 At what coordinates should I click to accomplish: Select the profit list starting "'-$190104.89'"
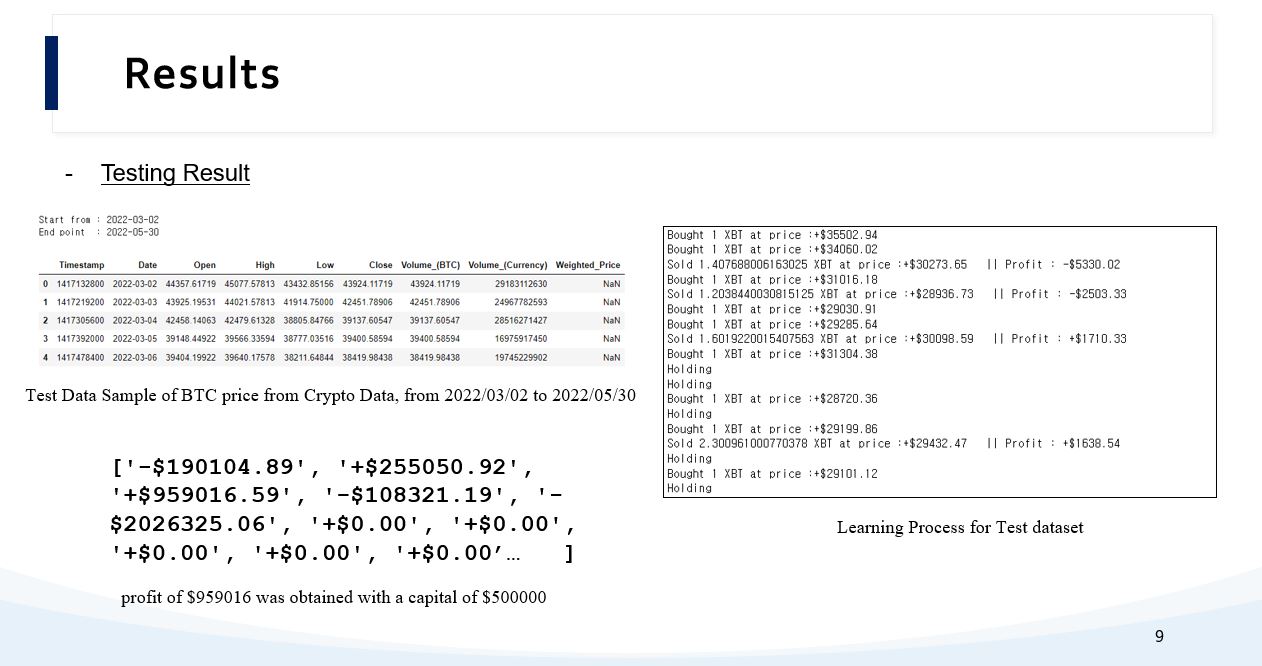pos(344,510)
